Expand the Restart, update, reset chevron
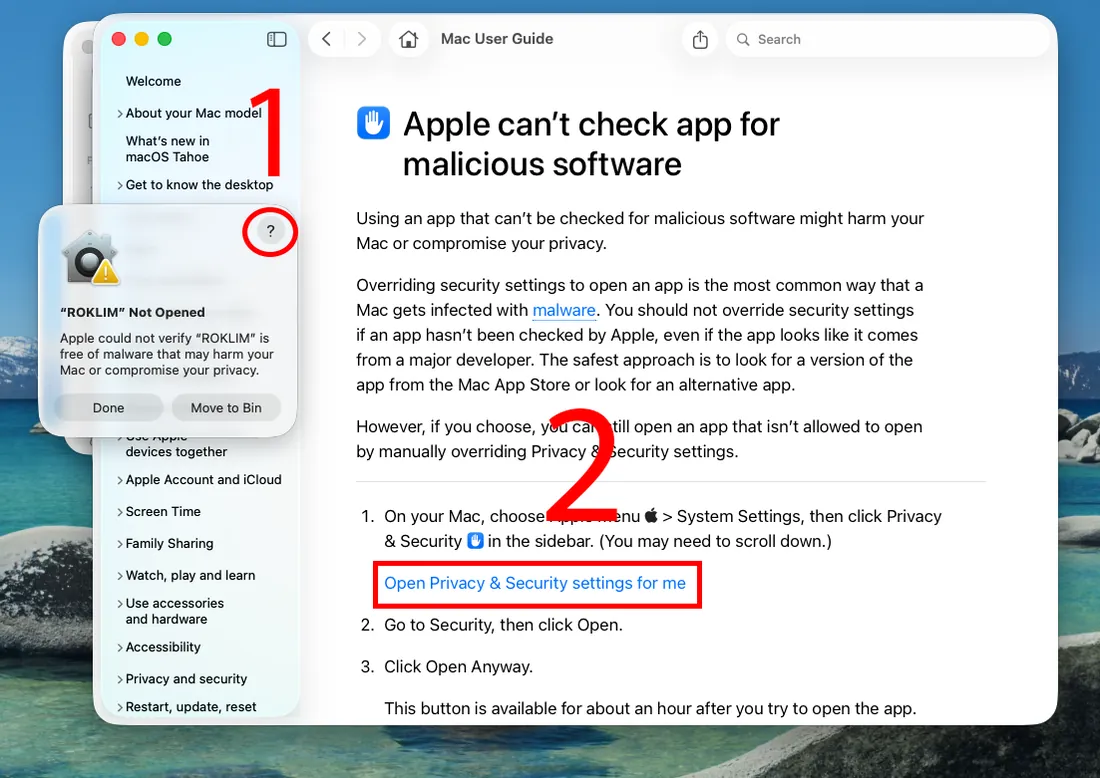 tap(120, 707)
